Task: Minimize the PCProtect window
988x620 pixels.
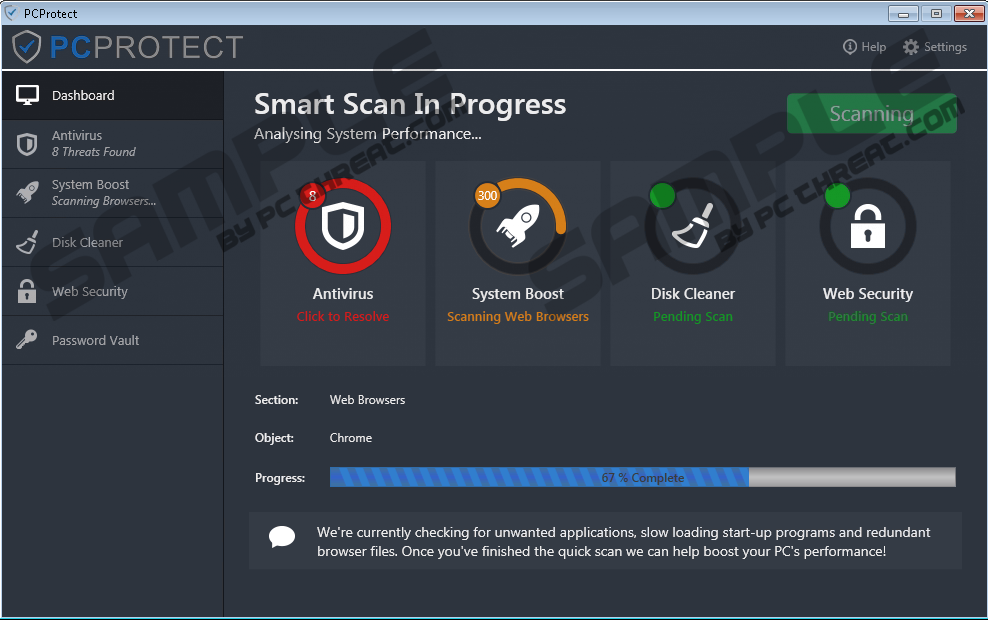Action: pyautogui.click(x=903, y=13)
